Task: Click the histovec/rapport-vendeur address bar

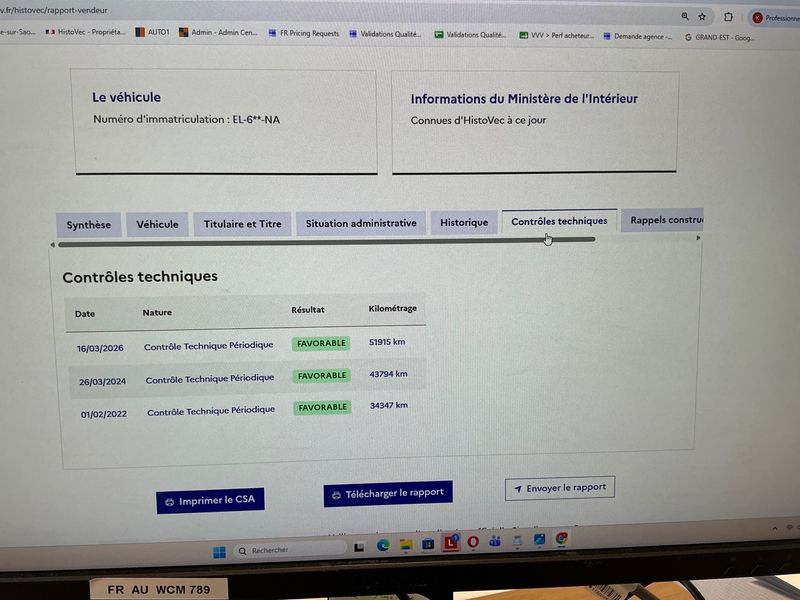Action: pos(54,10)
